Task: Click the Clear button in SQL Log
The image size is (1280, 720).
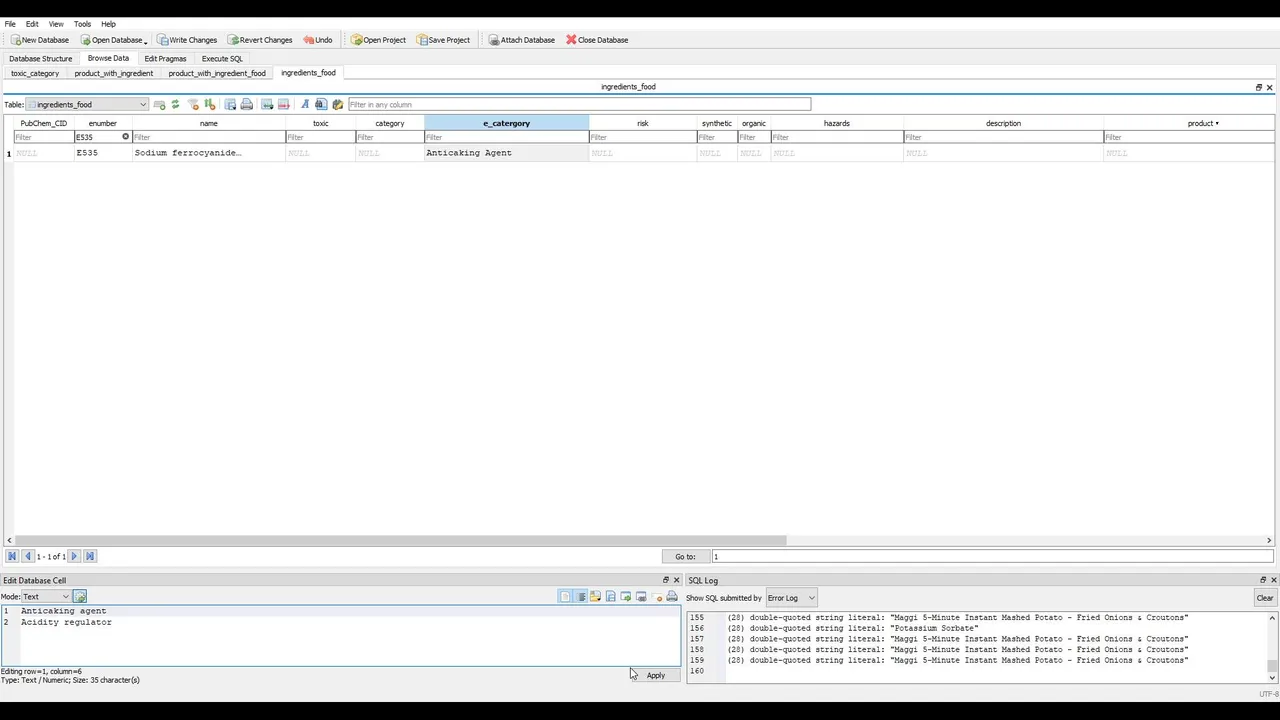Action: click(1265, 598)
